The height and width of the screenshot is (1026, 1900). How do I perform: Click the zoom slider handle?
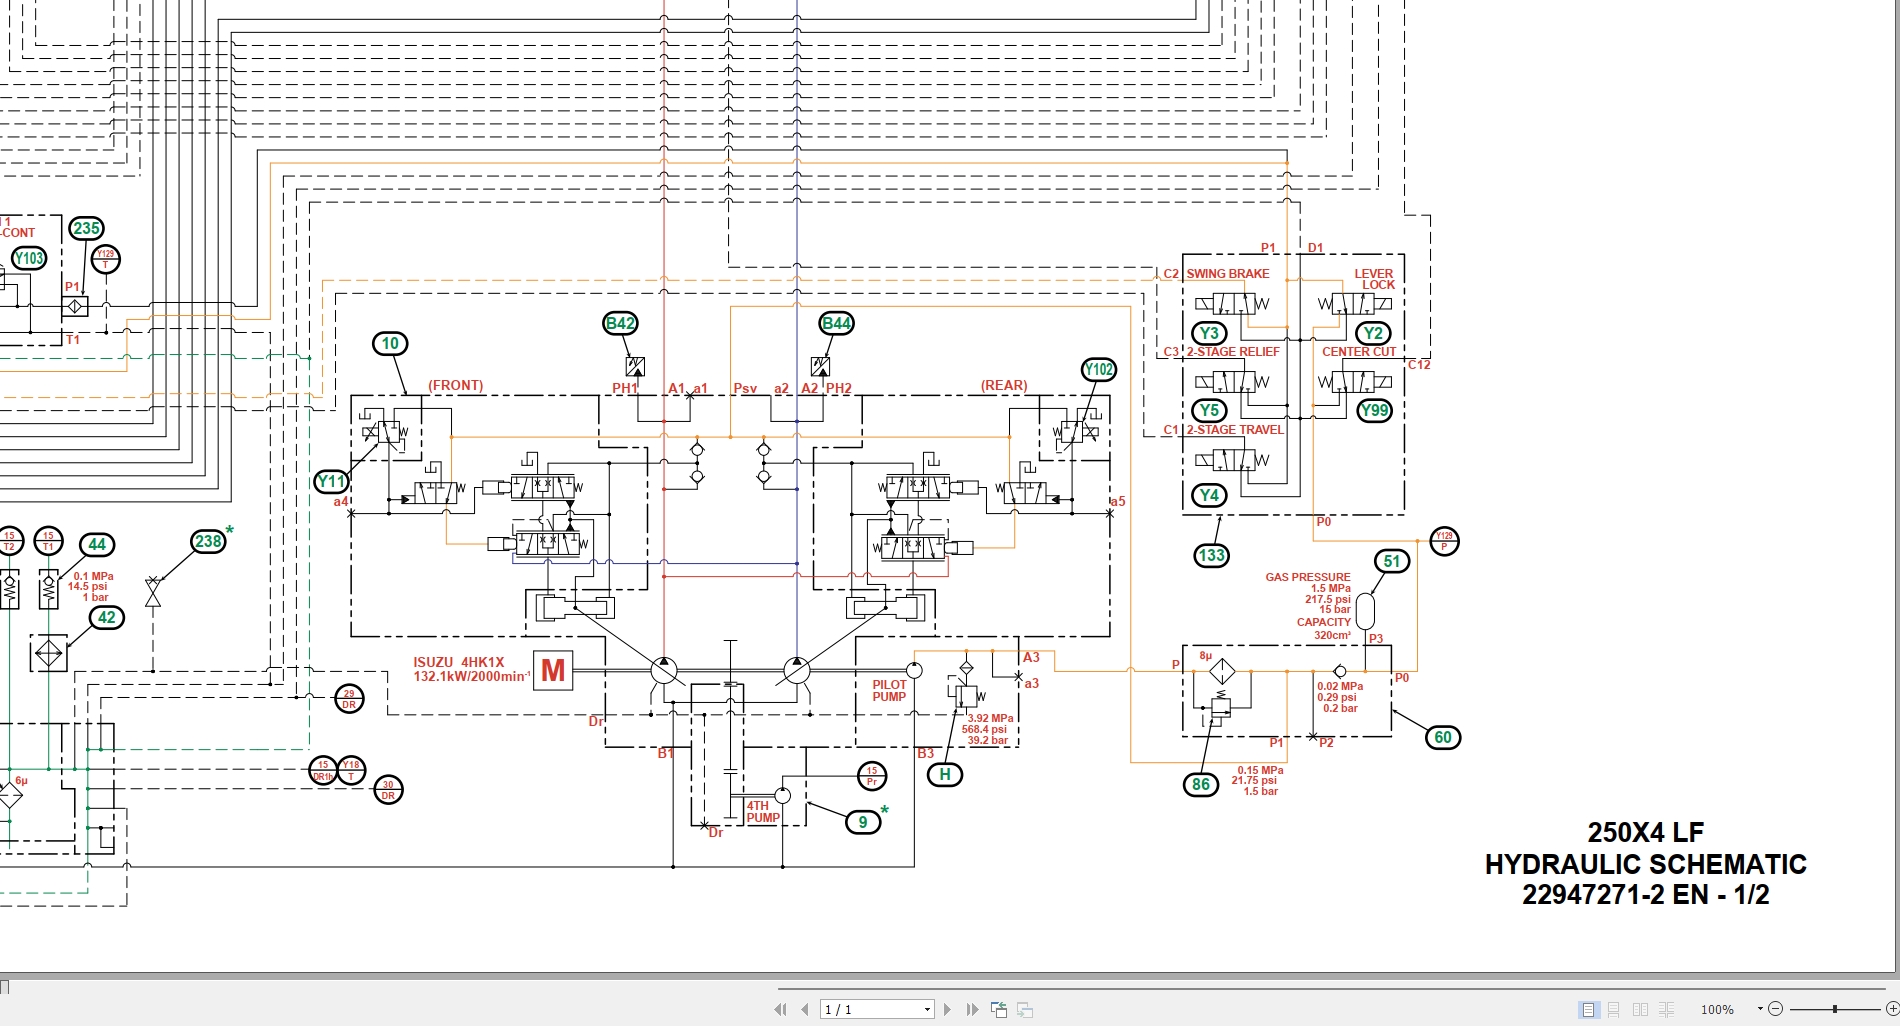(x=1835, y=1008)
